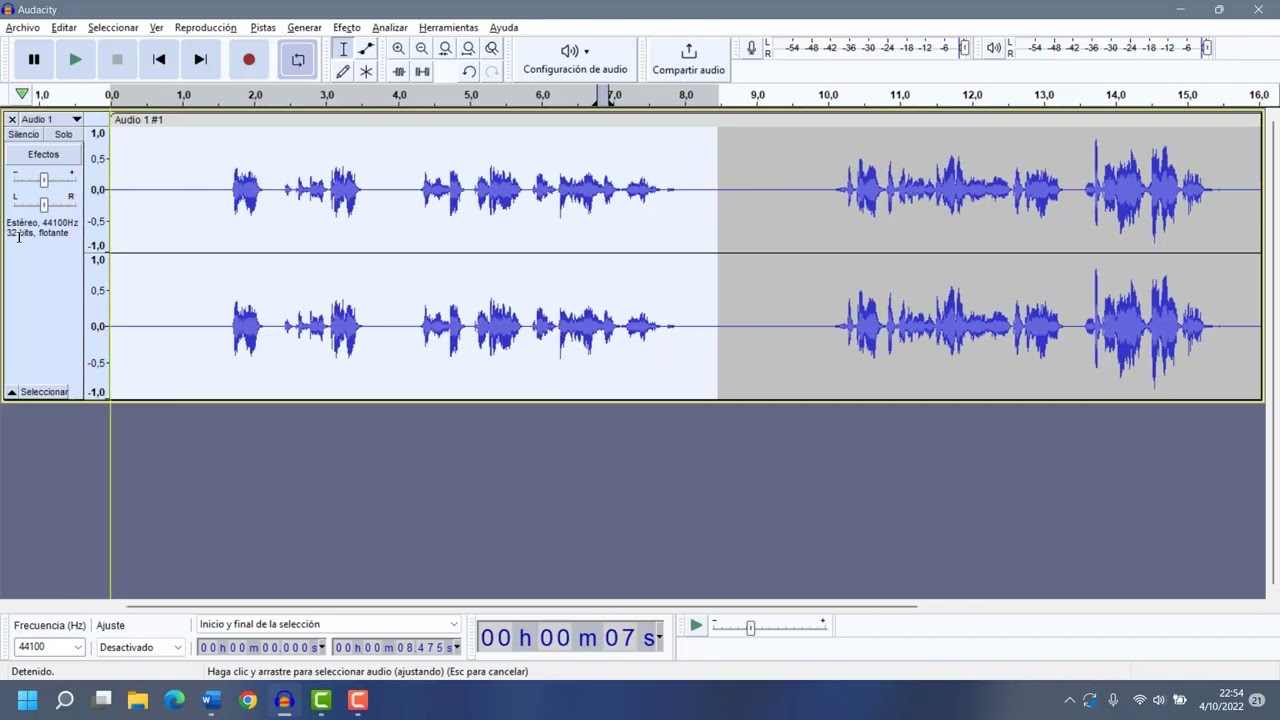Image resolution: width=1280 pixels, height=720 pixels.
Task: Fit selection to width zoom icon
Action: (x=445, y=49)
